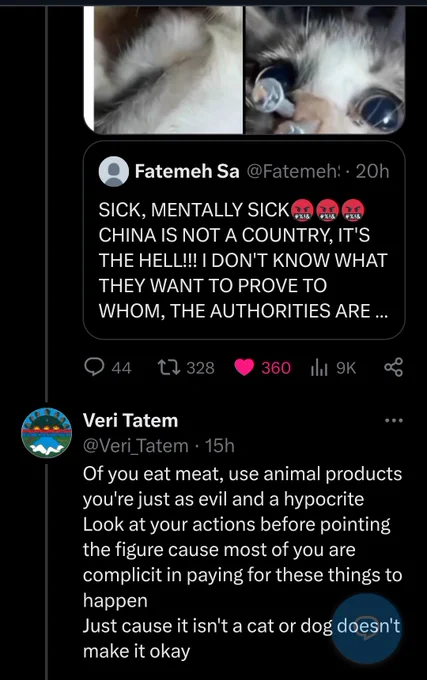Open the Veri Tatem display name
The height and width of the screenshot is (680, 427).
tap(130, 420)
